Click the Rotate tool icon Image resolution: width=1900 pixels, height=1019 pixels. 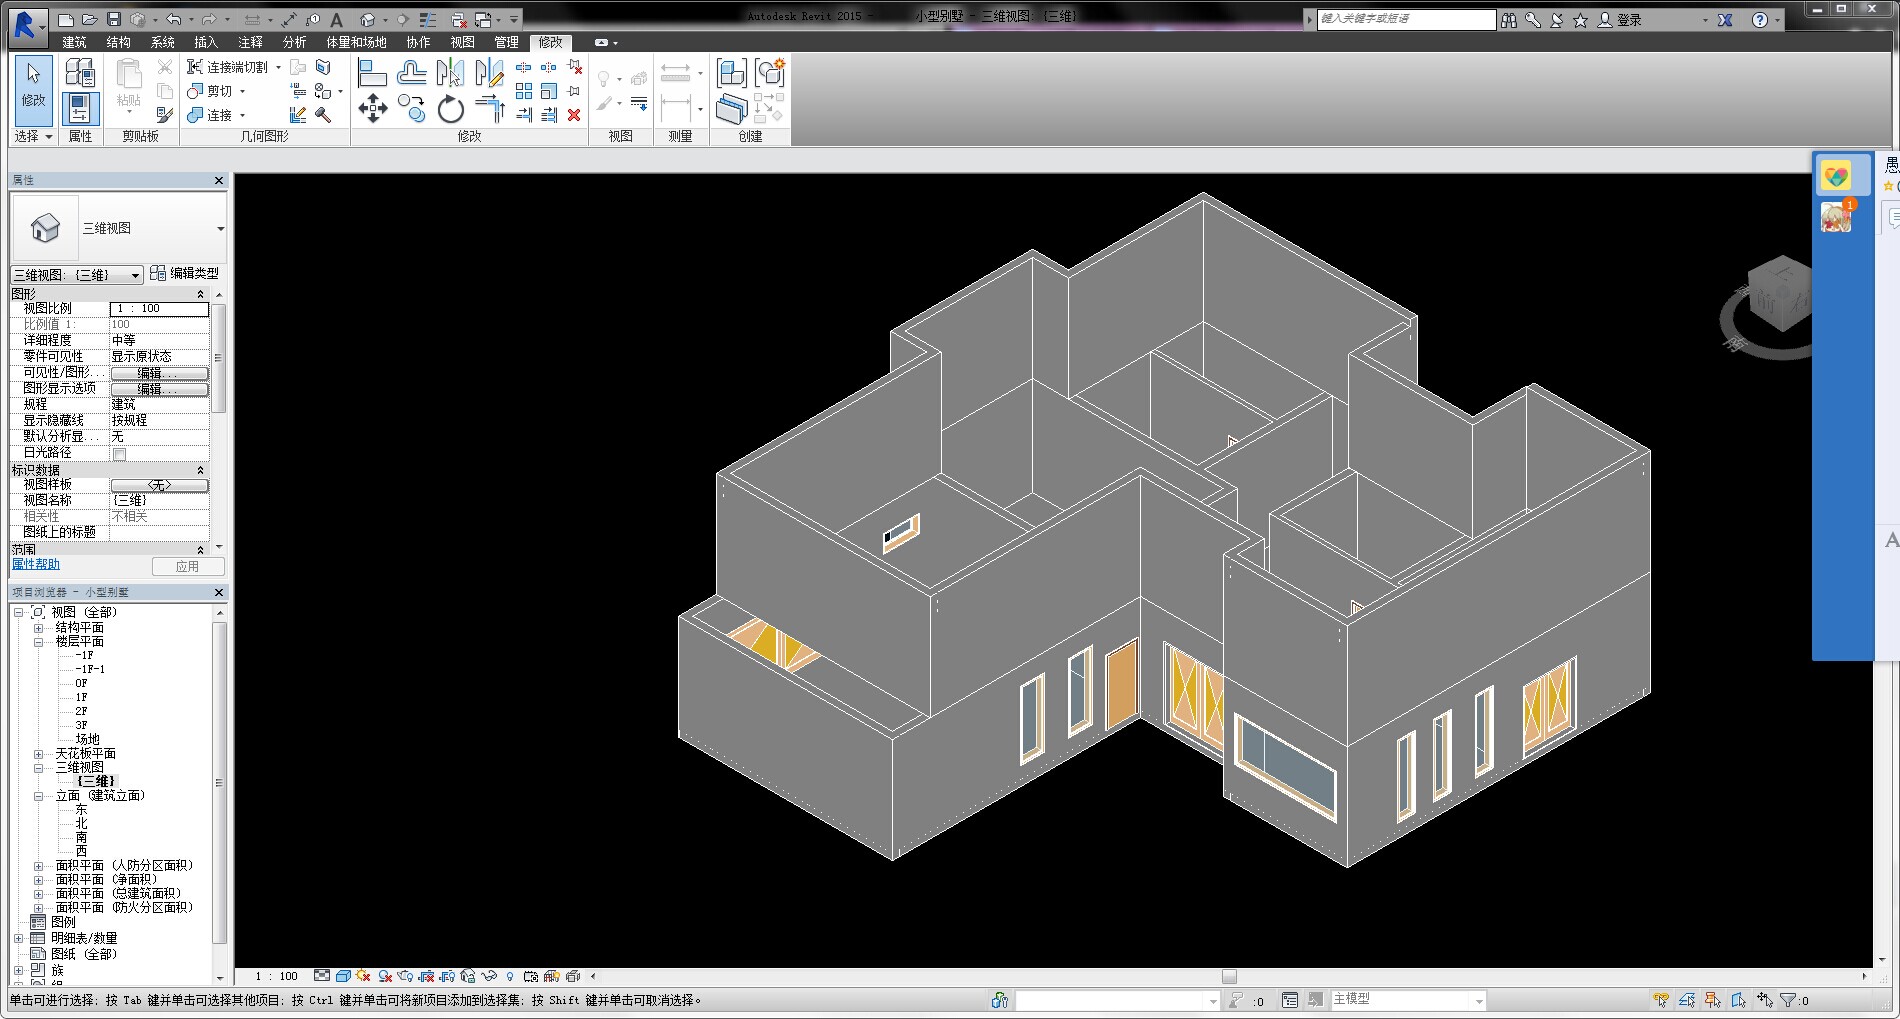point(450,109)
